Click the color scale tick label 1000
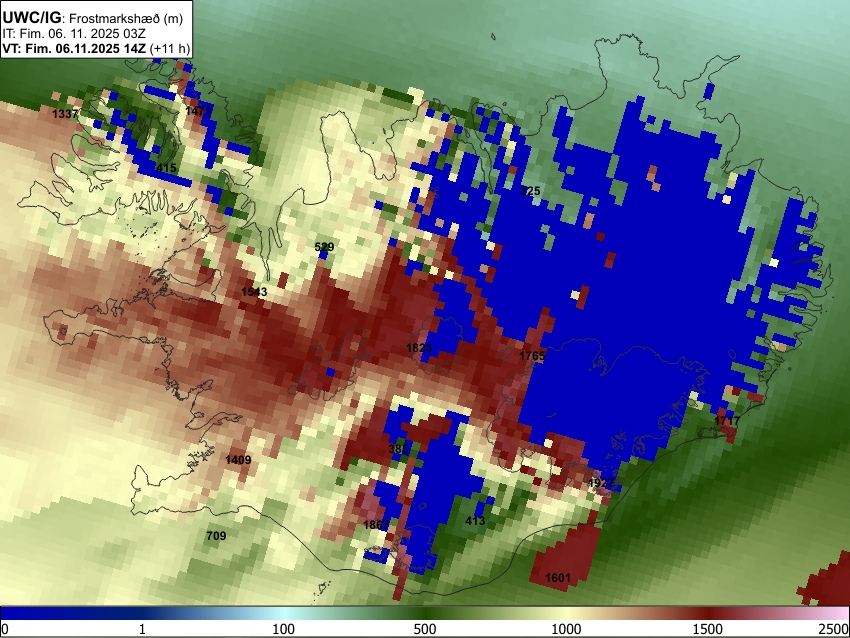850x638 pixels. click(x=566, y=629)
